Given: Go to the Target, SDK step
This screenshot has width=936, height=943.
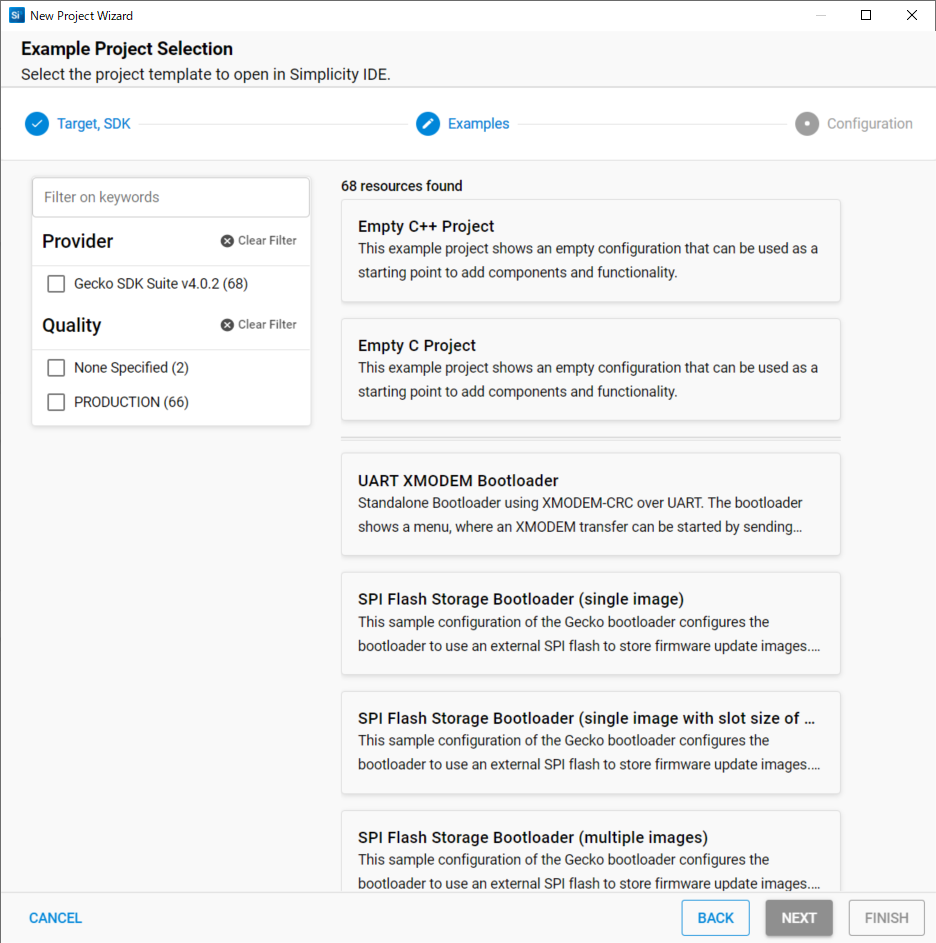Looking at the screenshot, I should [x=94, y=124].
